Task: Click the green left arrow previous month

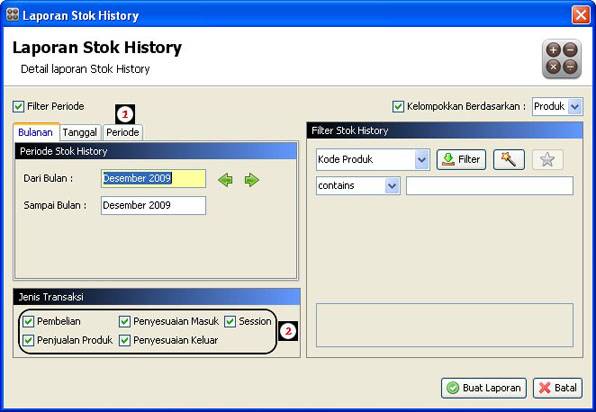Action: (225, 179)
